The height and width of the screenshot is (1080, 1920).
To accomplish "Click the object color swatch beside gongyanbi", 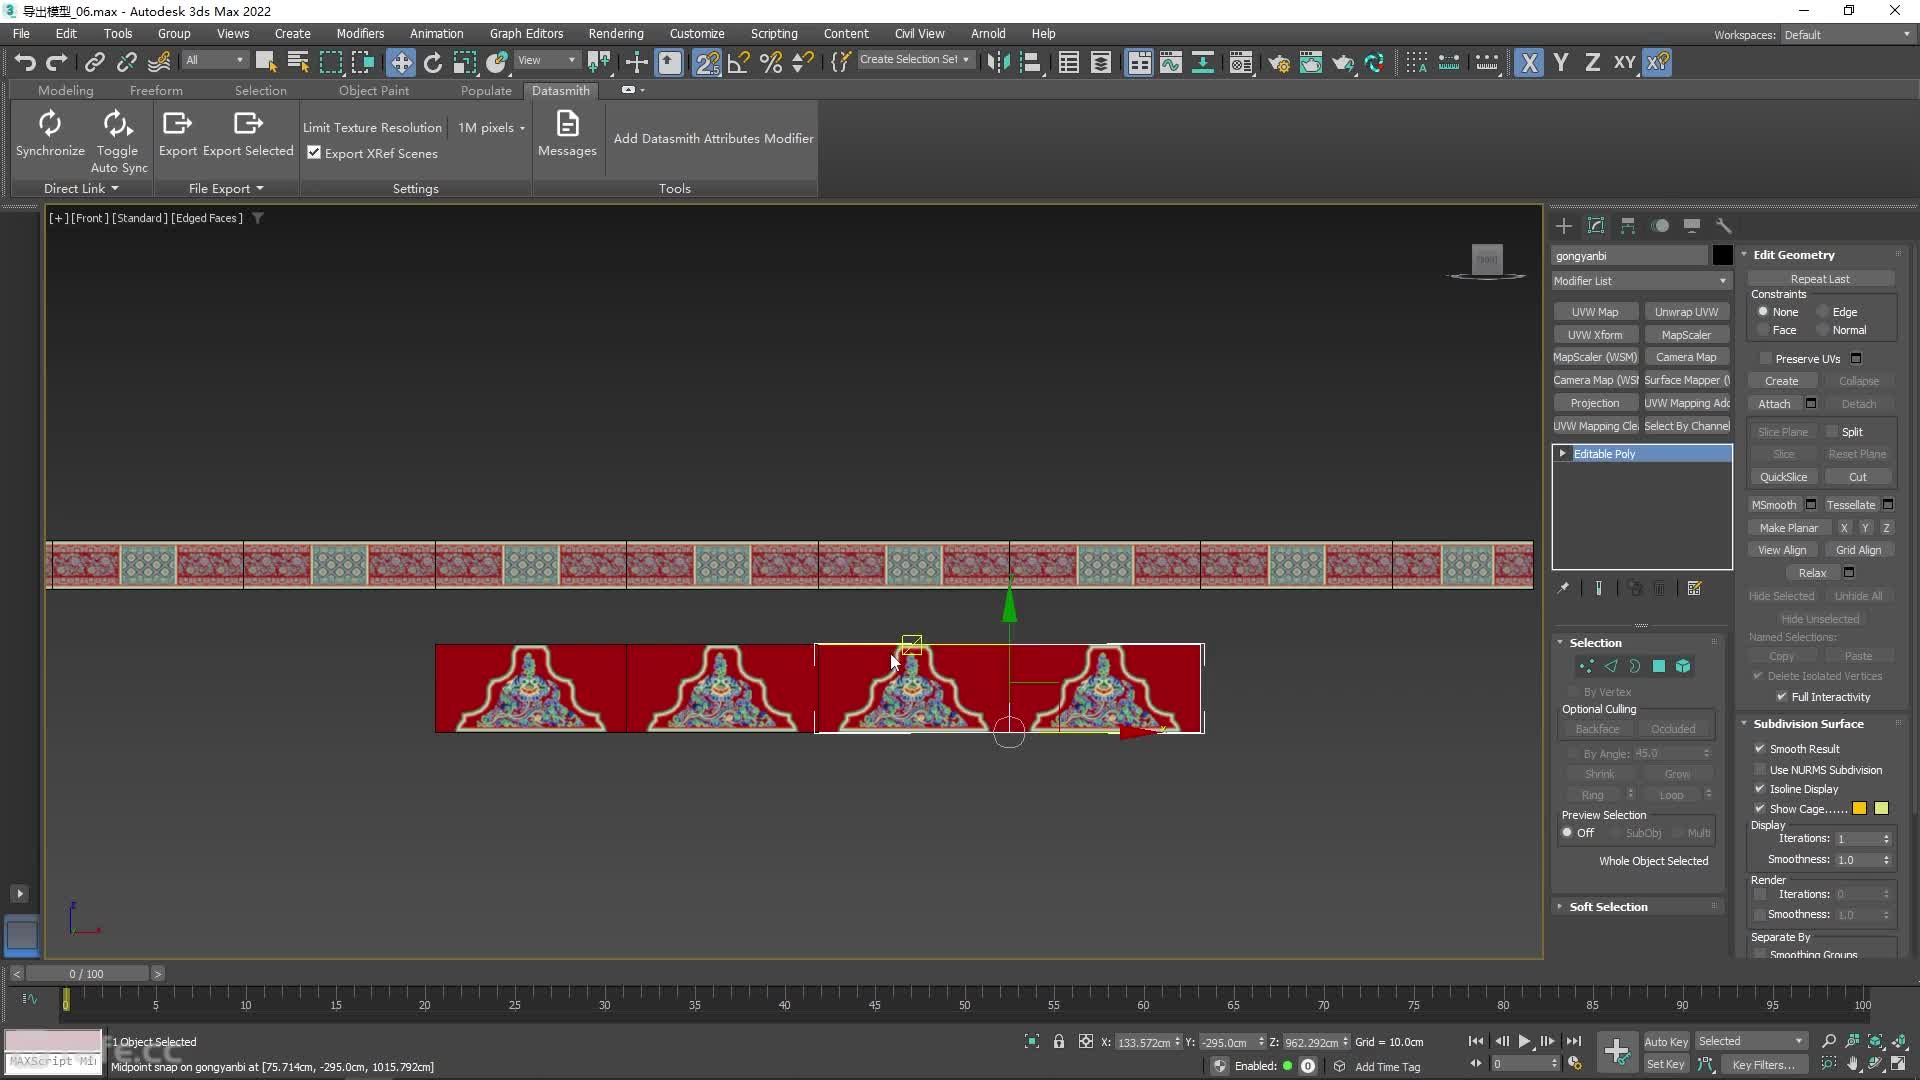I will (1722, 256).
